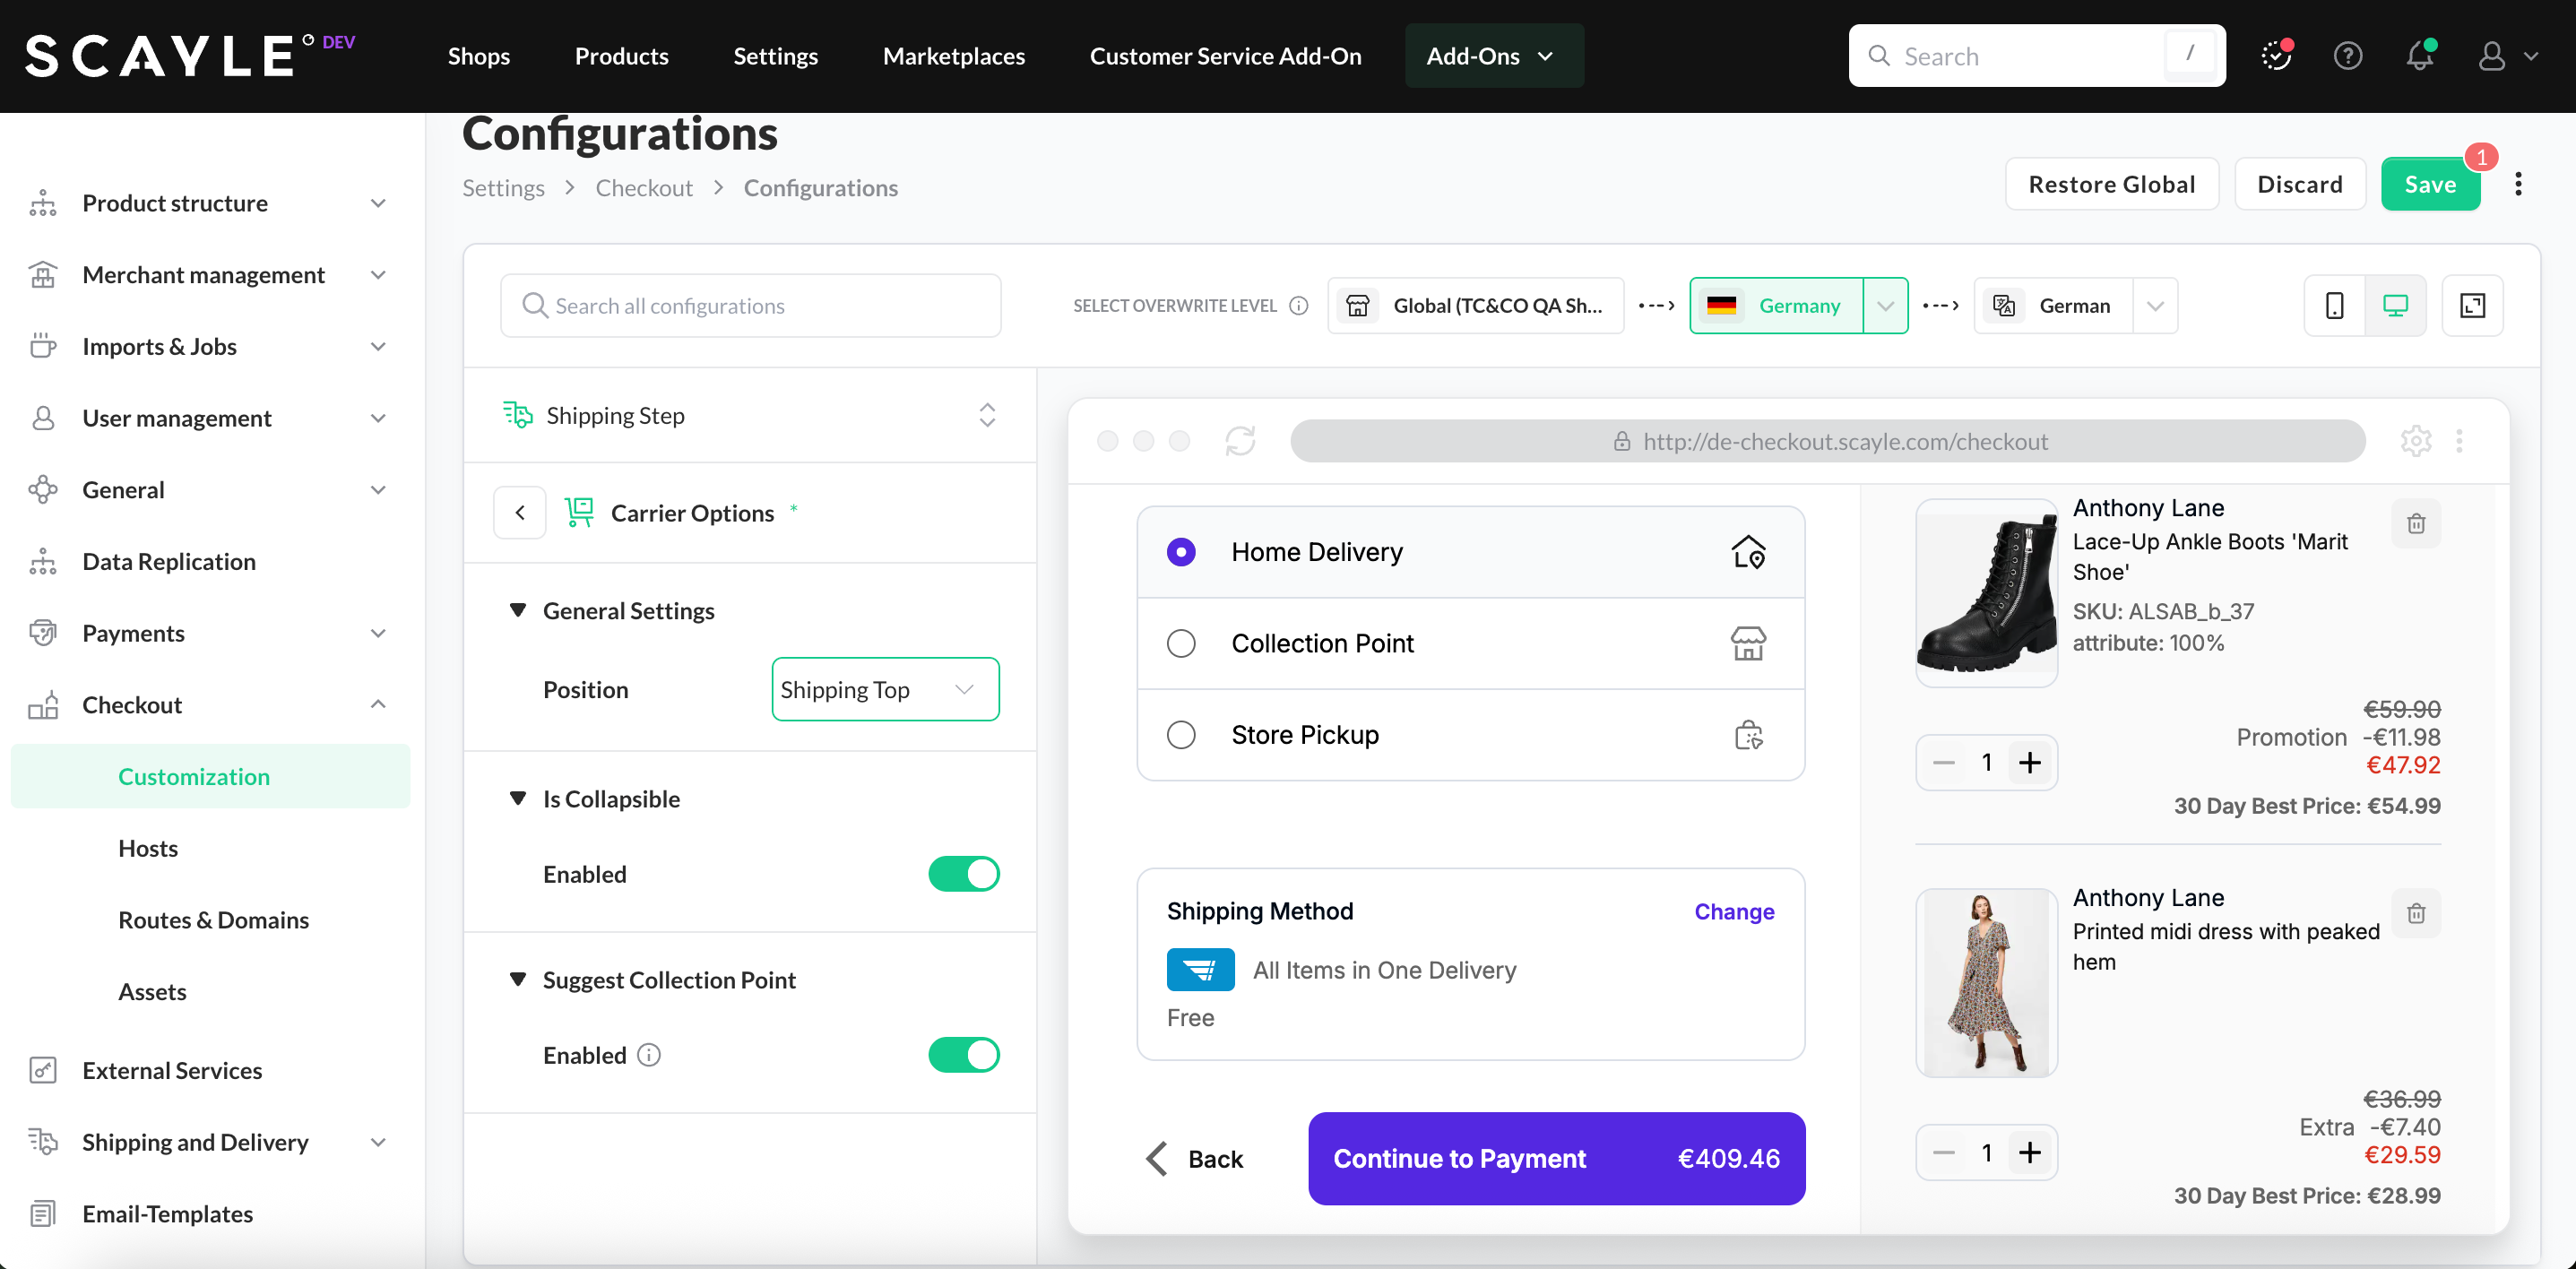The height and width of the screenshot is (1269, 2576).
Task: Switch to desktop preview icon
Action: 2395,305
